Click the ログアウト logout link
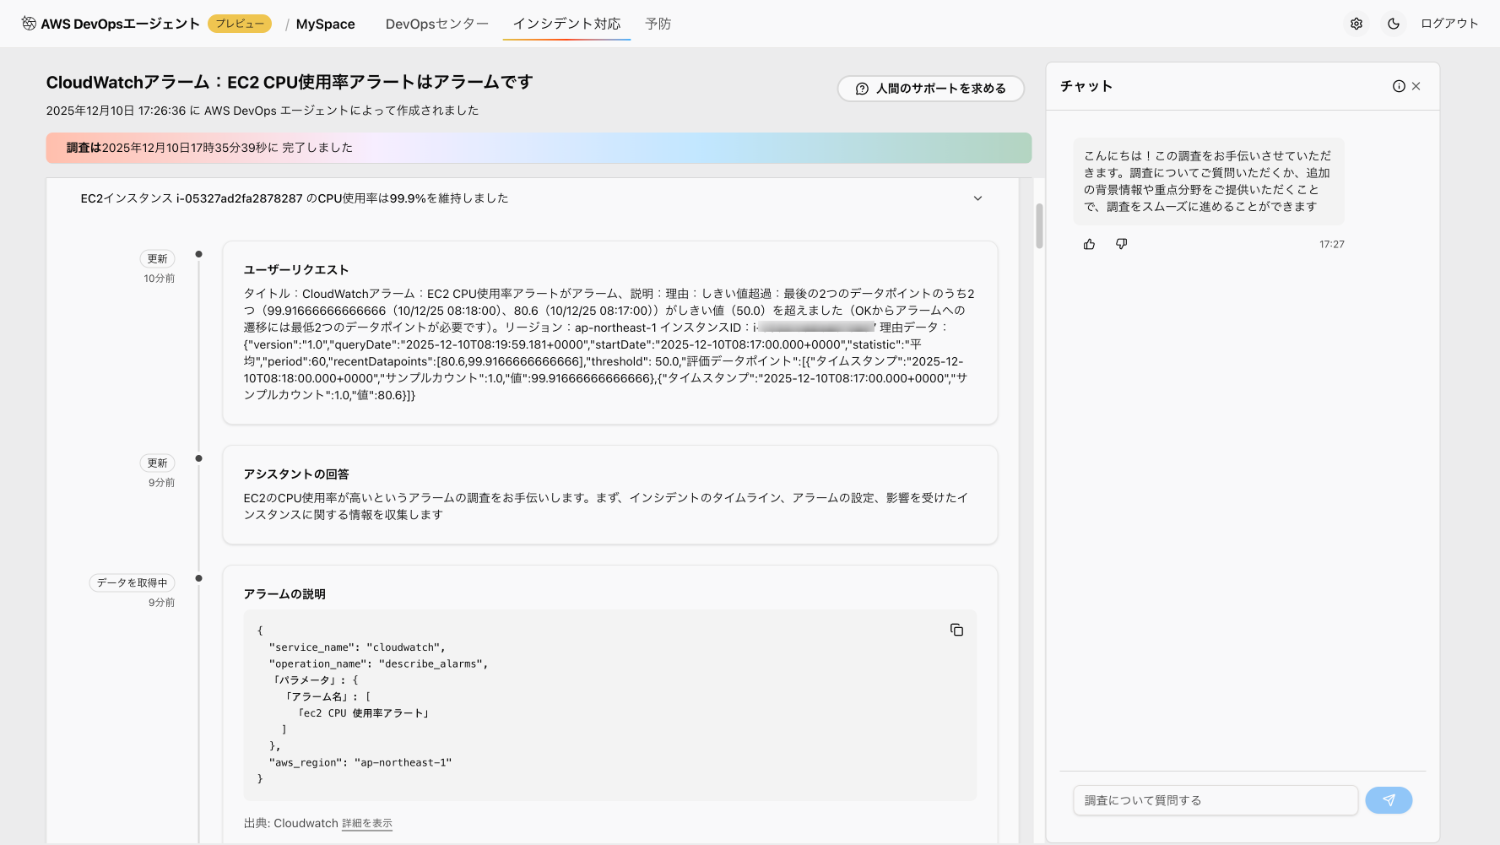The image size is (1500, 845). 1449,24
